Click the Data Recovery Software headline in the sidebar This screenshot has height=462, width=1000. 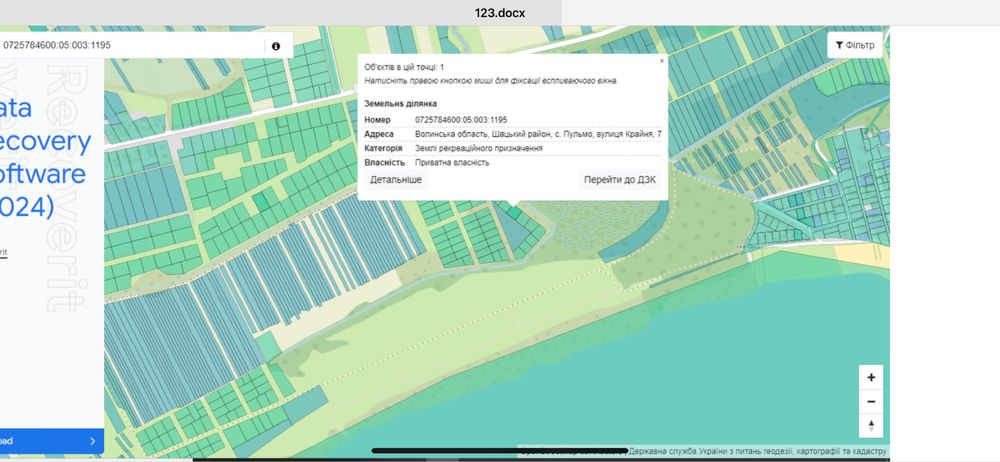point(45,158)
